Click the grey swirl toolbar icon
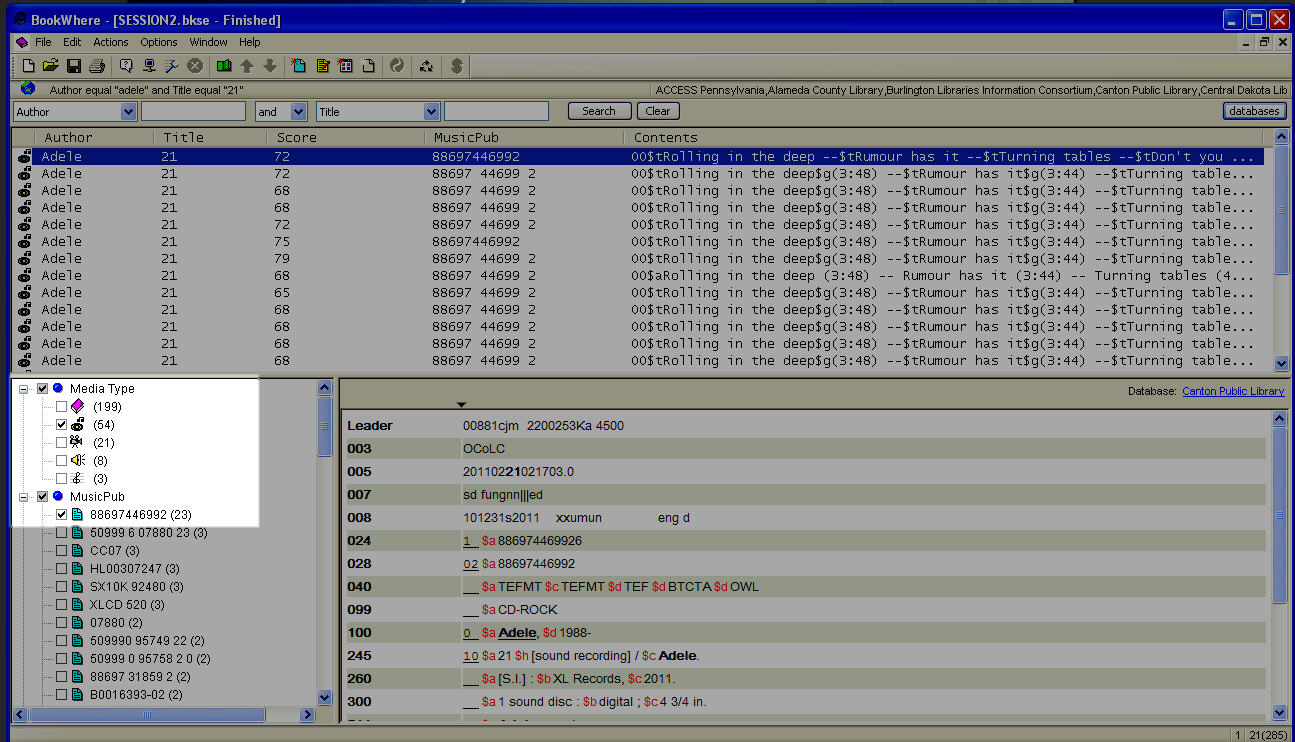The height and width of the screenshot is (742, 1295). click(x=397, y=66)
